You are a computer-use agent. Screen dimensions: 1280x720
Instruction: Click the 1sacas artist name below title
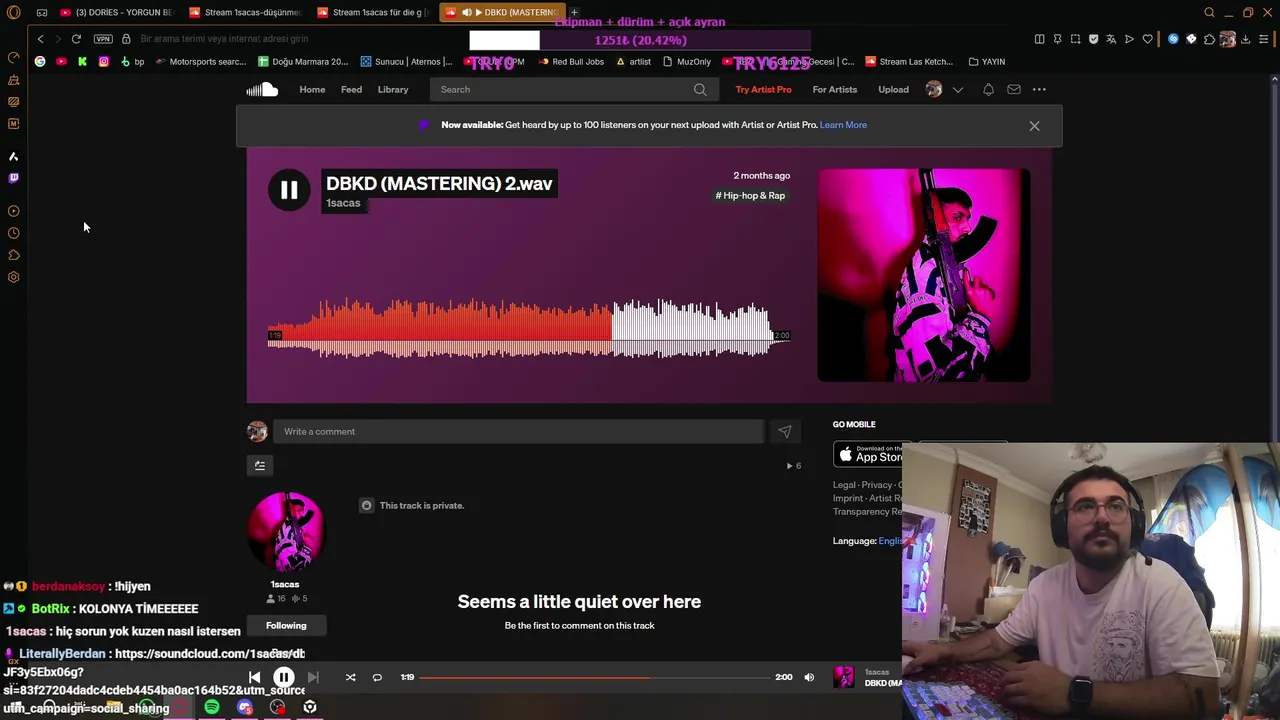click(343, 203)
